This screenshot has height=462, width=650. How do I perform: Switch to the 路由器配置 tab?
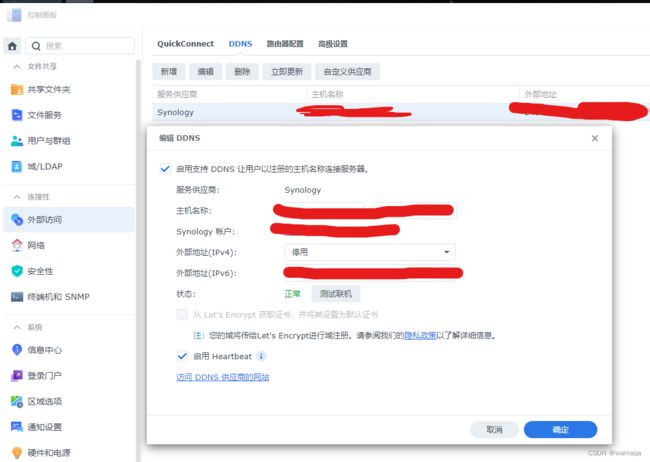coord(285,44)
